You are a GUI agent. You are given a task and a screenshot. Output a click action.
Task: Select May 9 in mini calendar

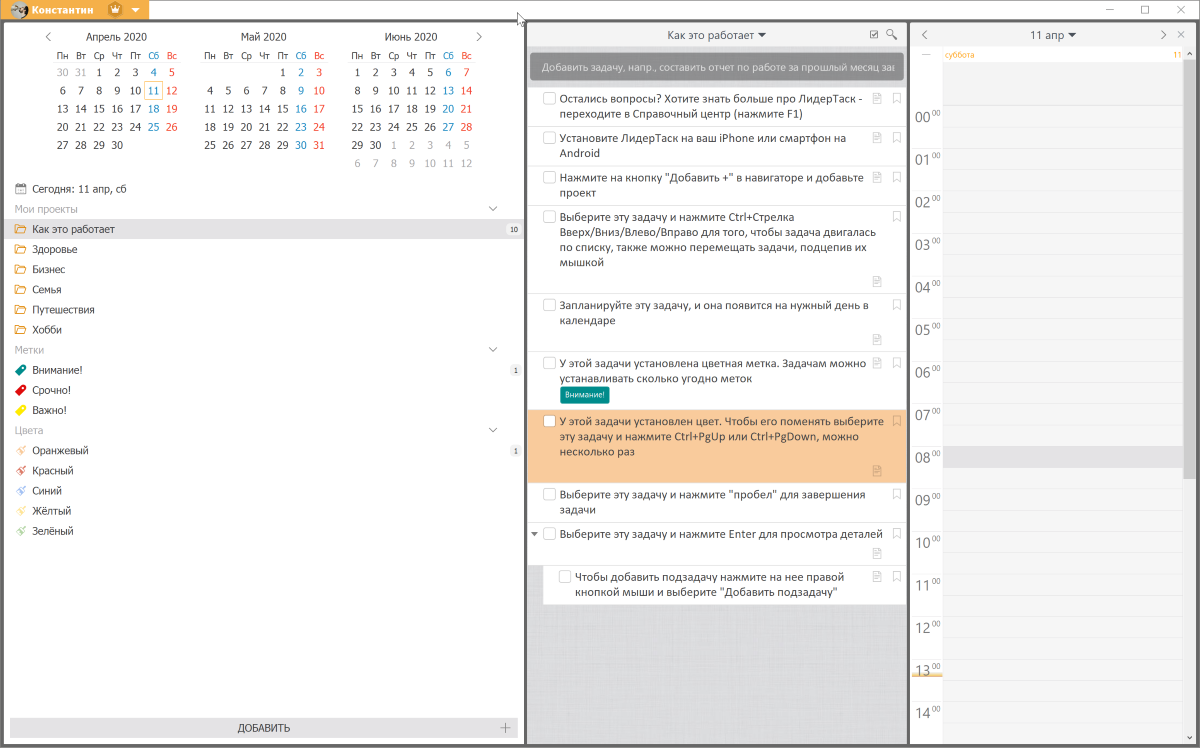(301, 91)
